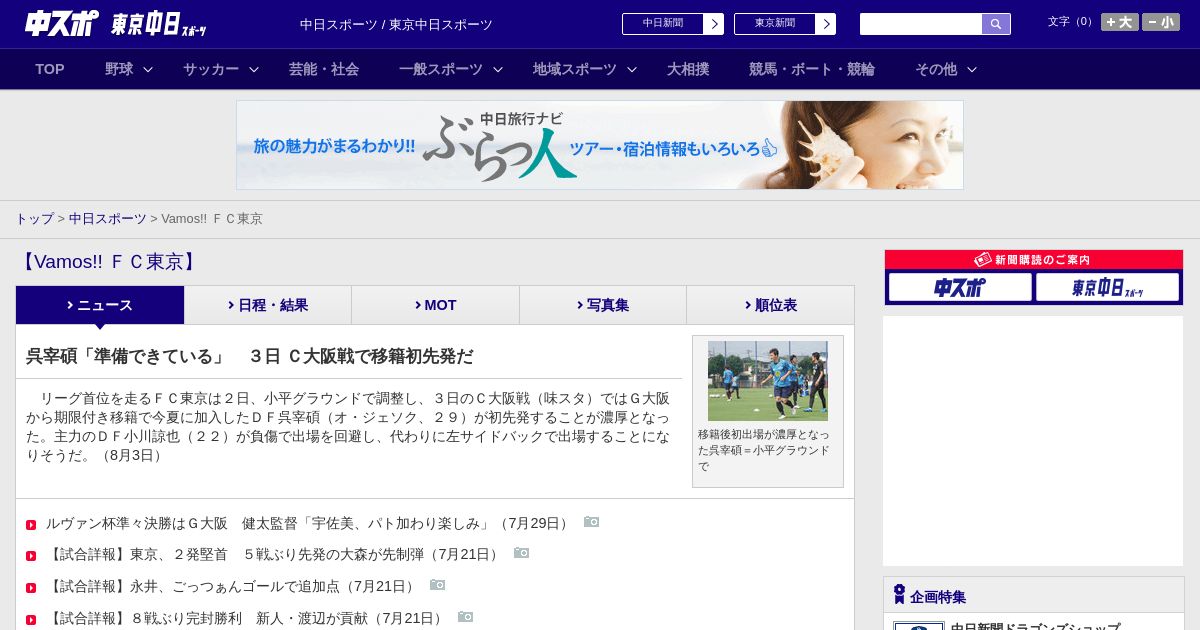Switch to 写真集 tab

(x=603, y=305)
